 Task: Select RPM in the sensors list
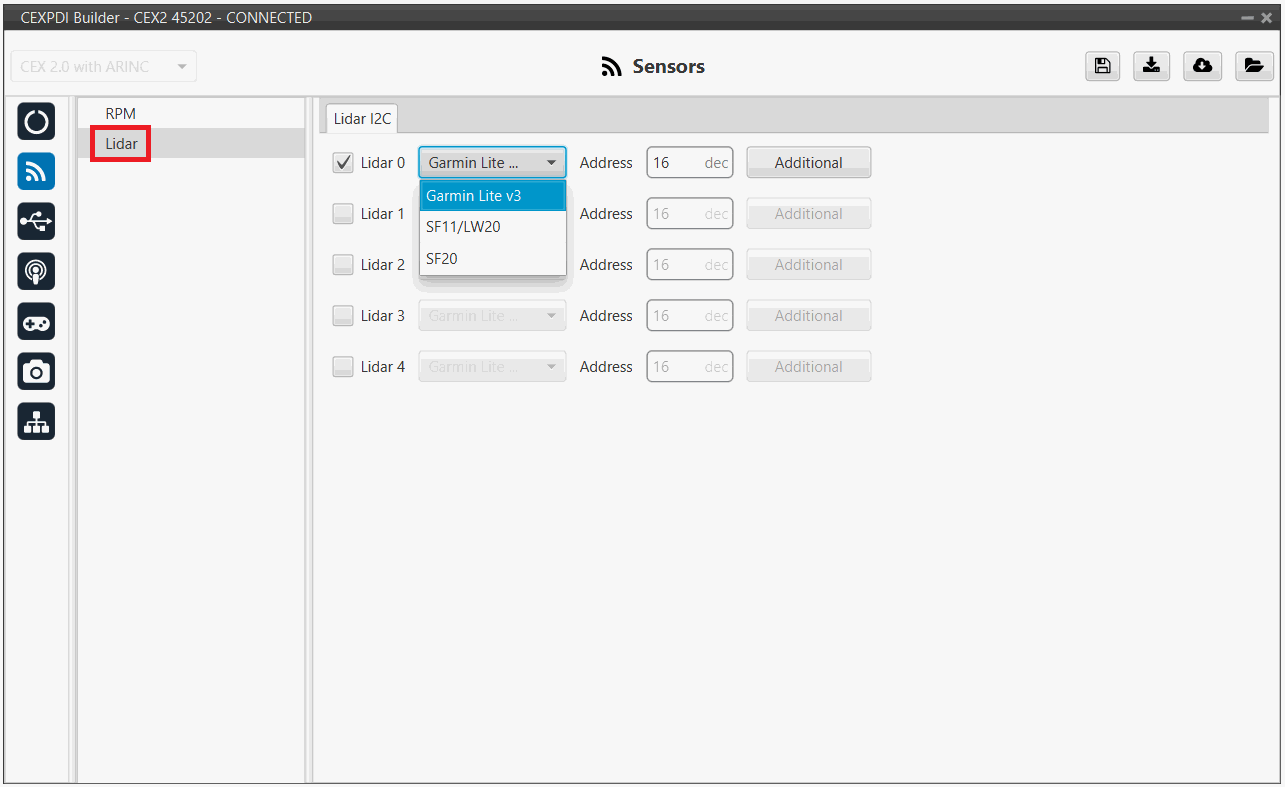(x=121, y=114)
